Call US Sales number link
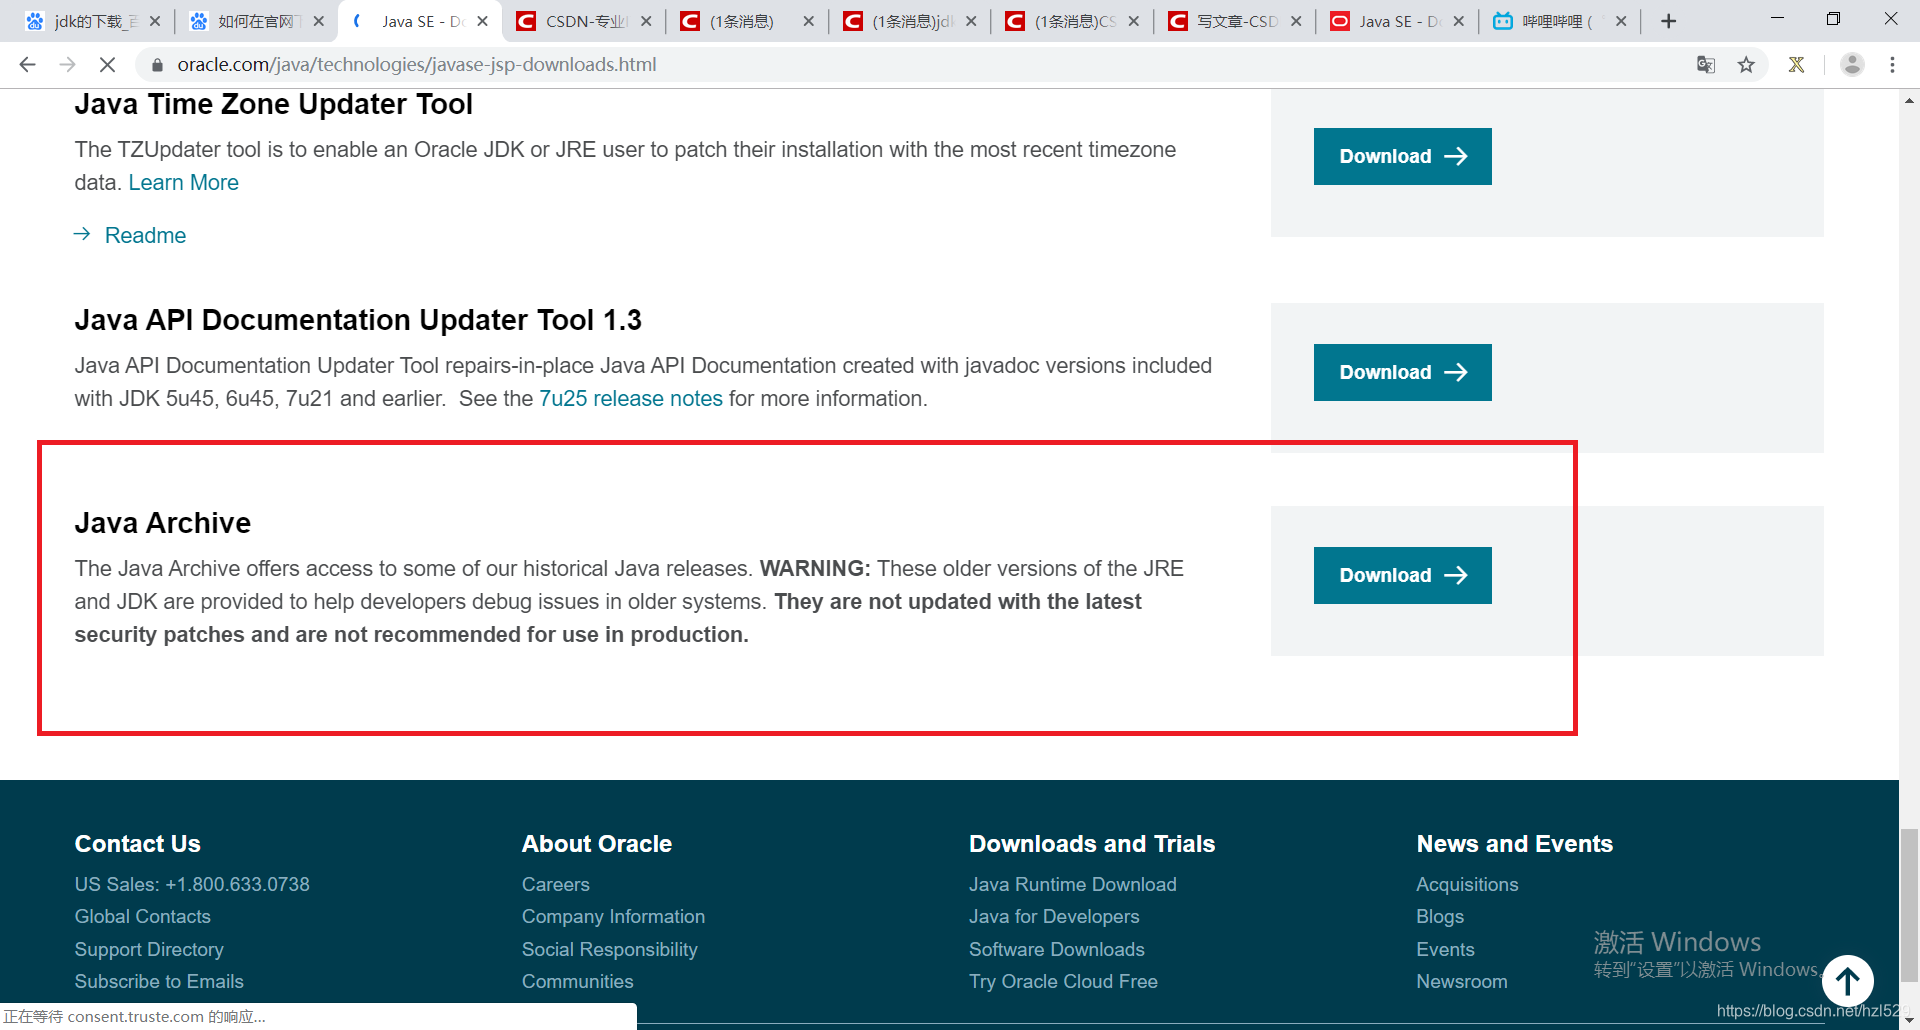 (192, 884)
